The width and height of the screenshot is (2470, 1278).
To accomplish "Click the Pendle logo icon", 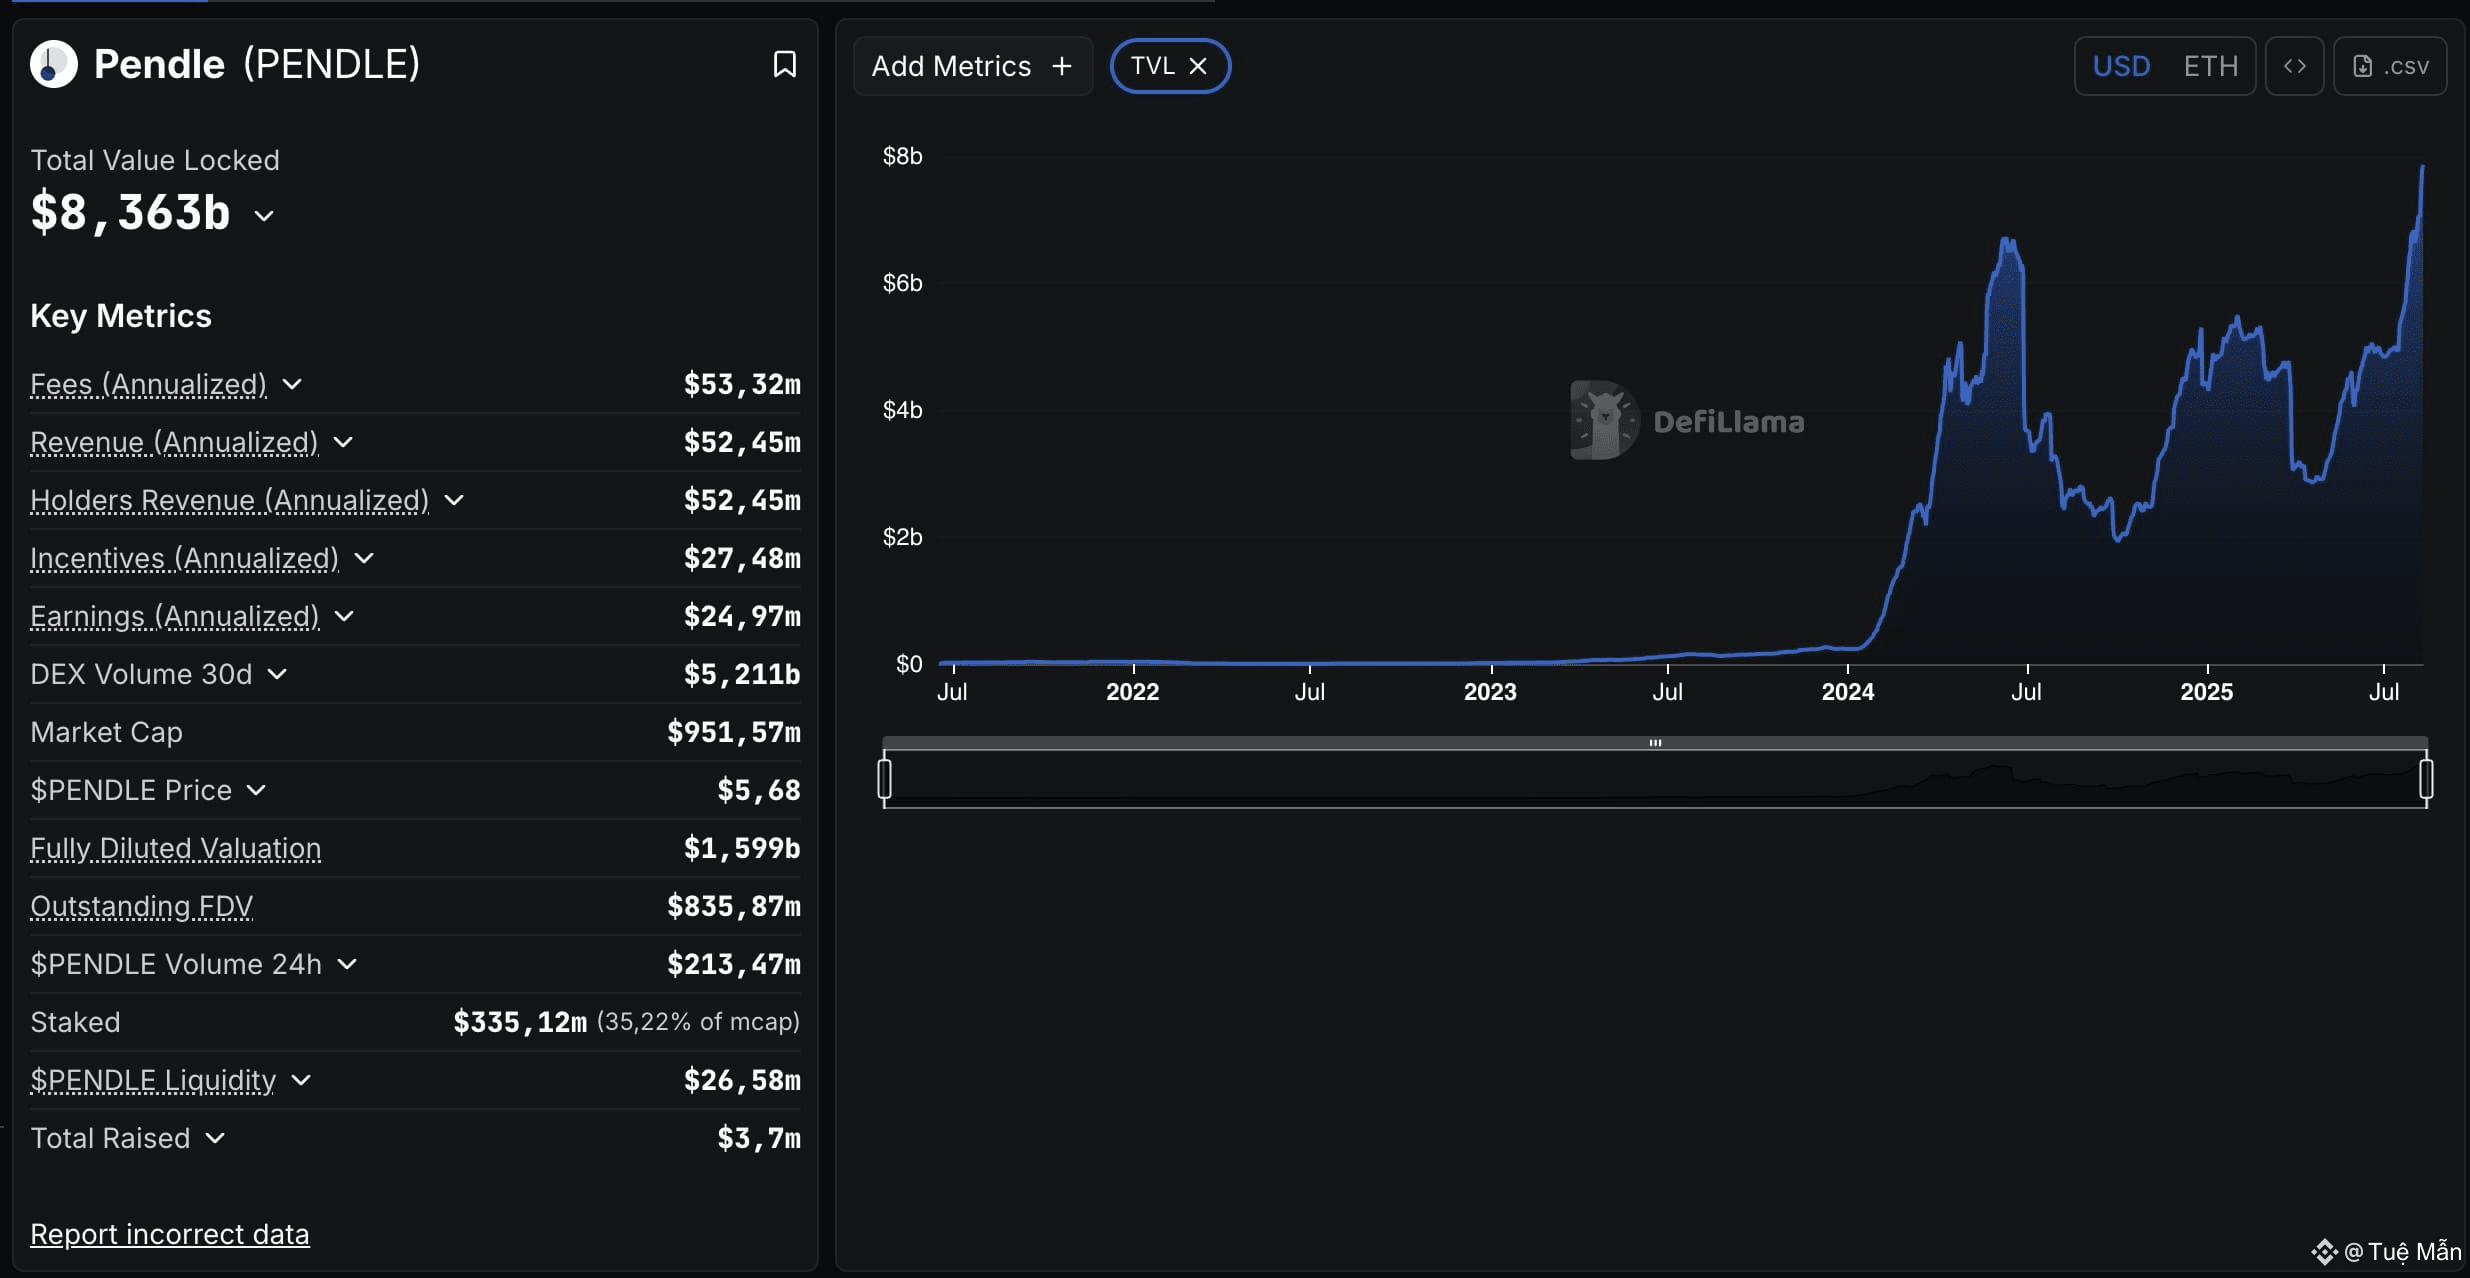I will pos(54,65).
